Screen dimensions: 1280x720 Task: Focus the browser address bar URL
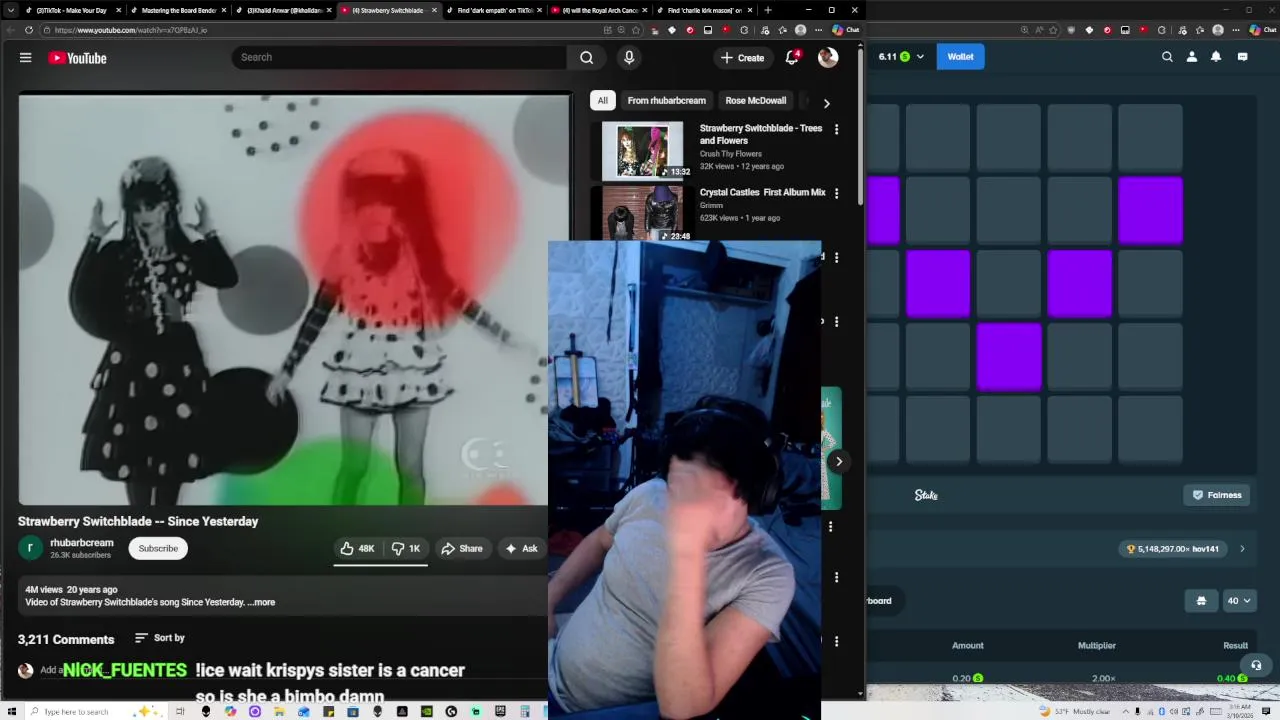pyautogui.click(x=320, y=30)
